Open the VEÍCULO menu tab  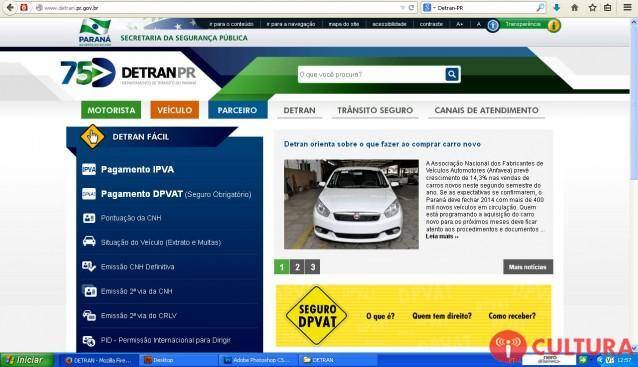point(175,110)
